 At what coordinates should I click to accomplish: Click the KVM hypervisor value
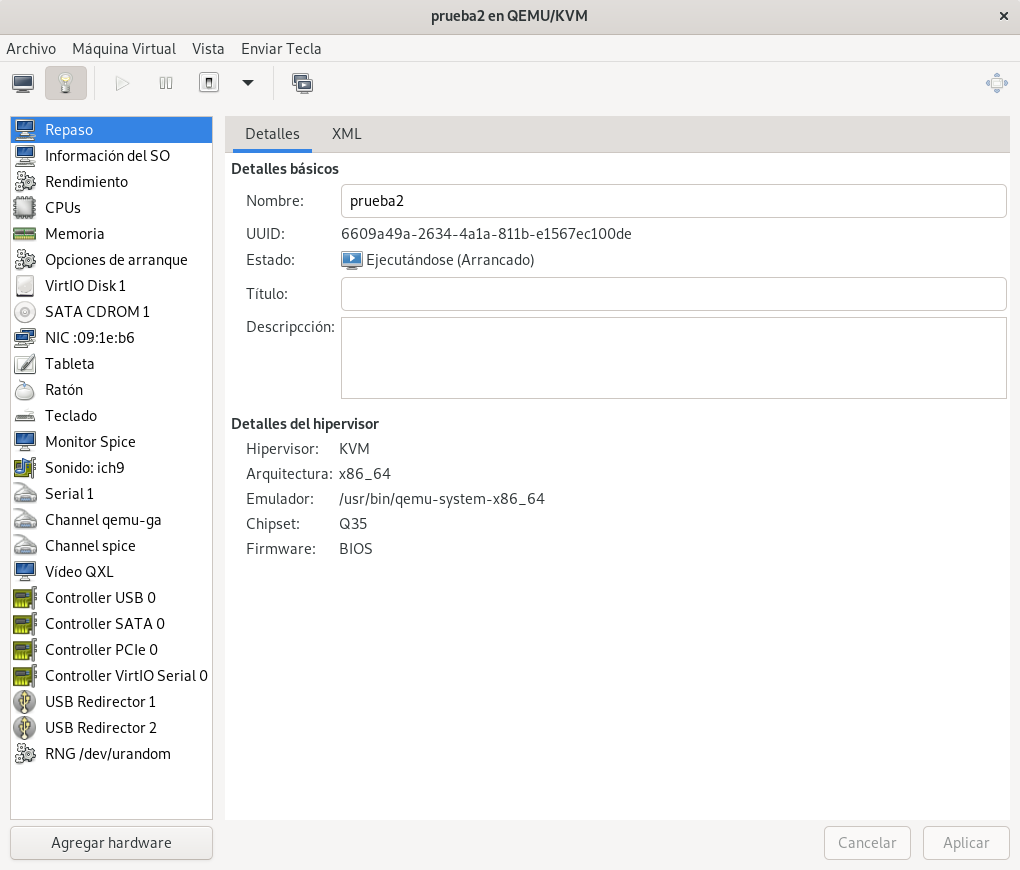[x=355, y=449]
